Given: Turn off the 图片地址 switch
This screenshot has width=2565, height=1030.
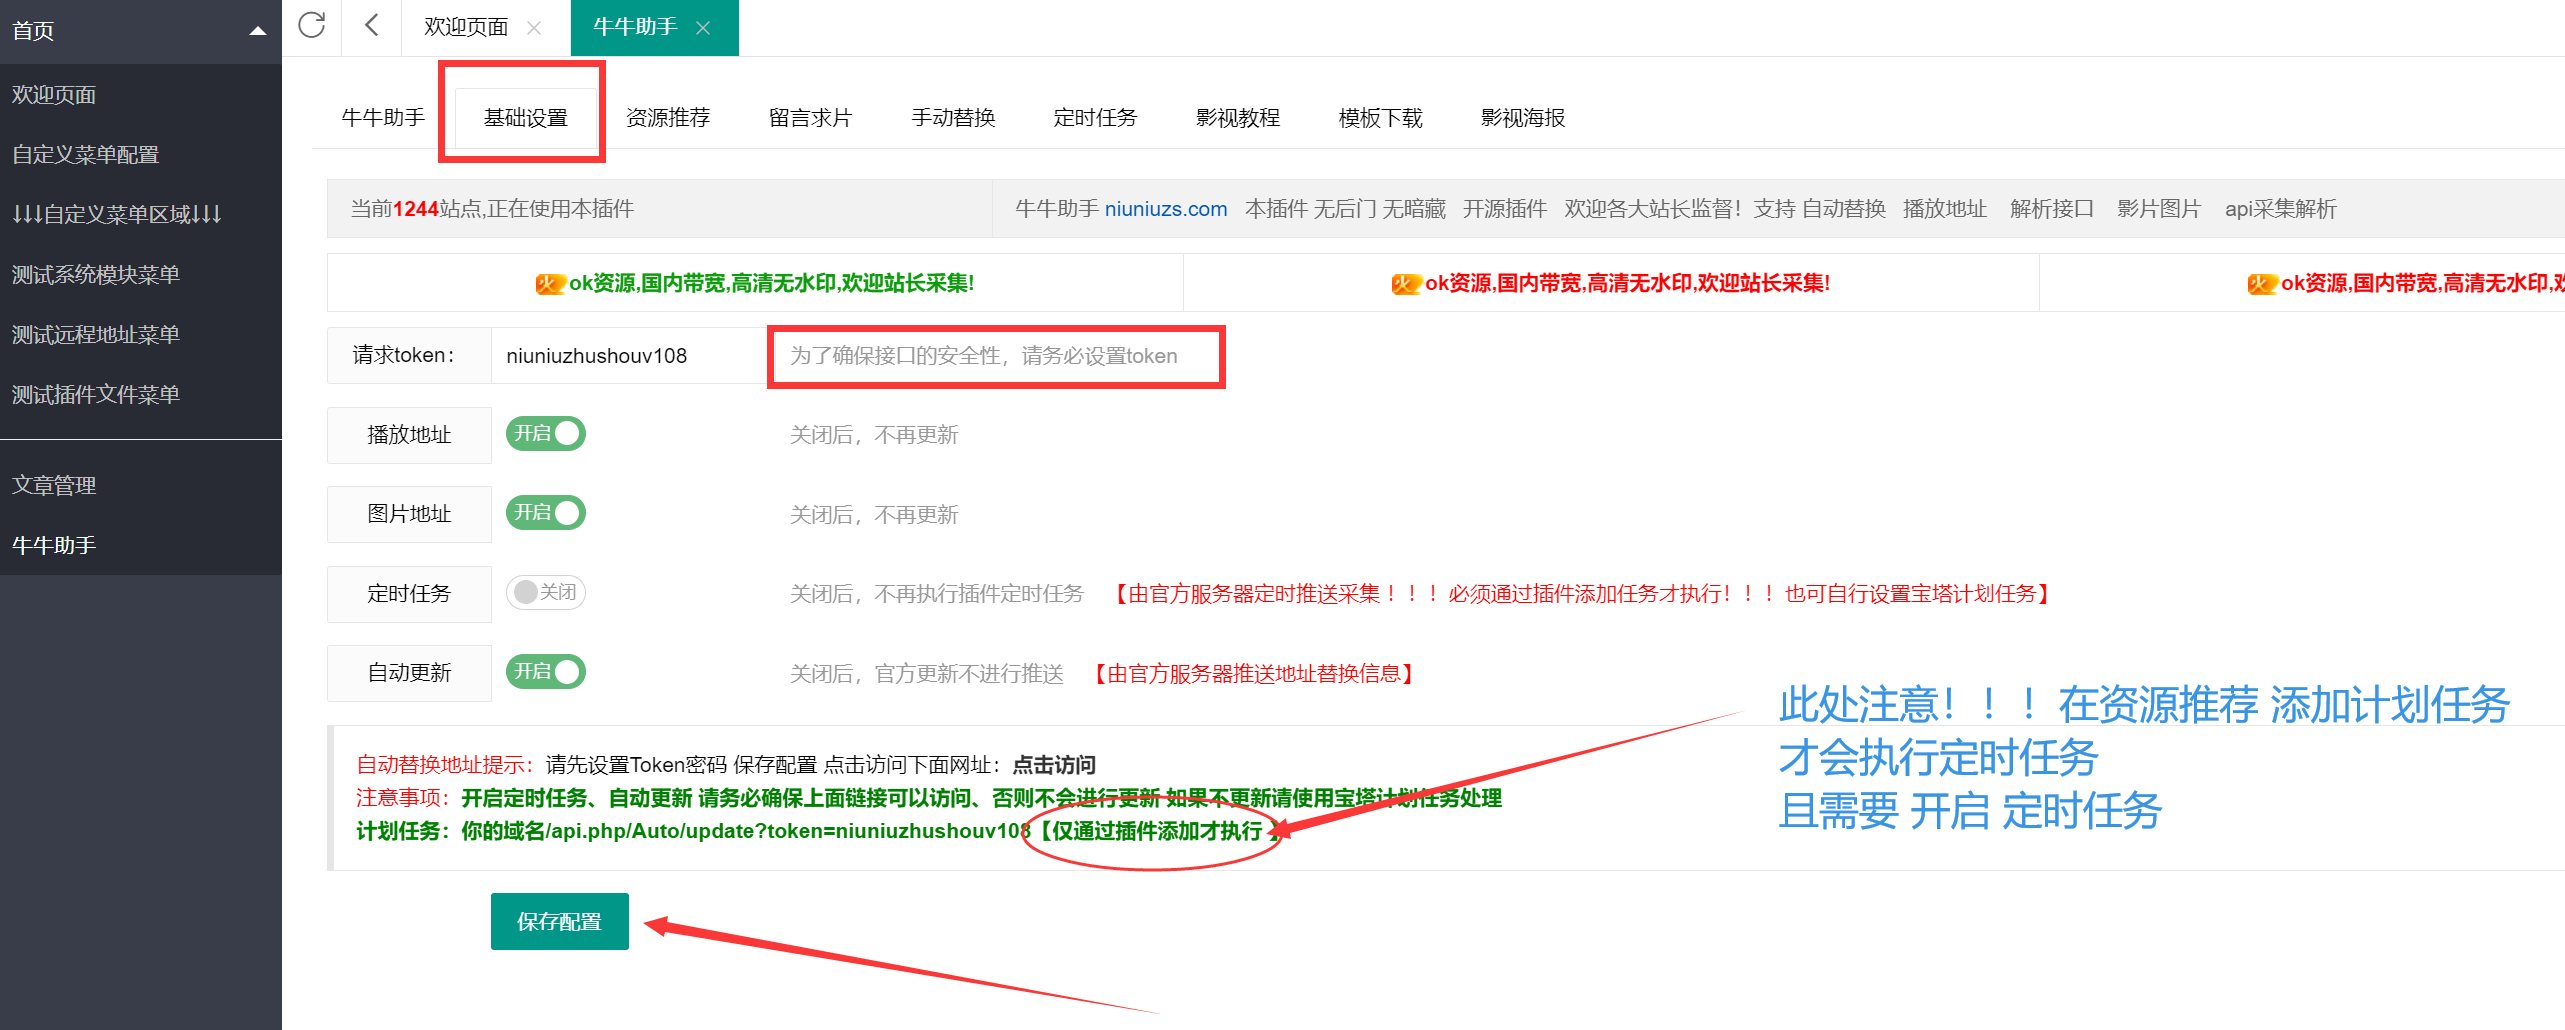Looking at the screenshot, I should pos(545,513).
